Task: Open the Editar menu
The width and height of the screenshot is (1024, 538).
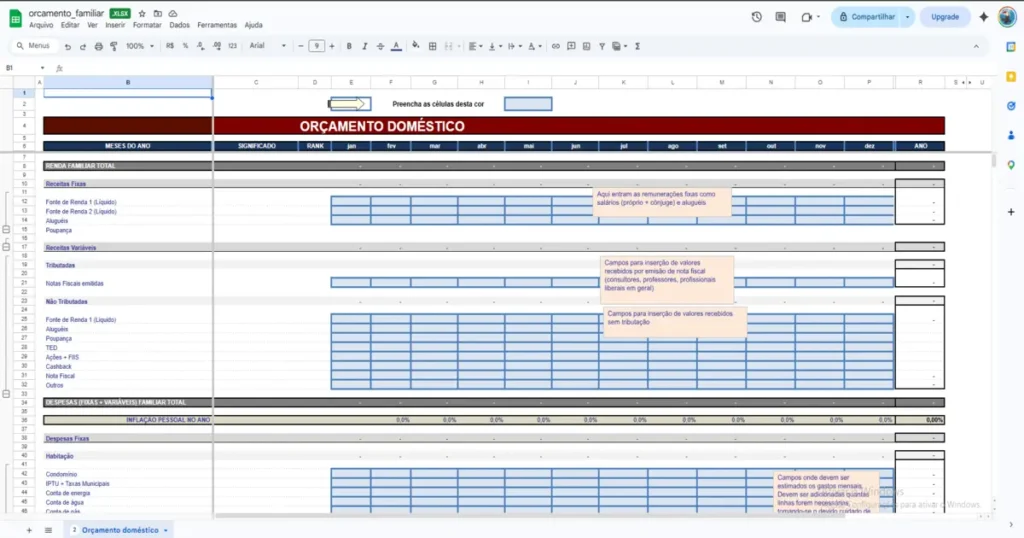Action: (70, 25)
